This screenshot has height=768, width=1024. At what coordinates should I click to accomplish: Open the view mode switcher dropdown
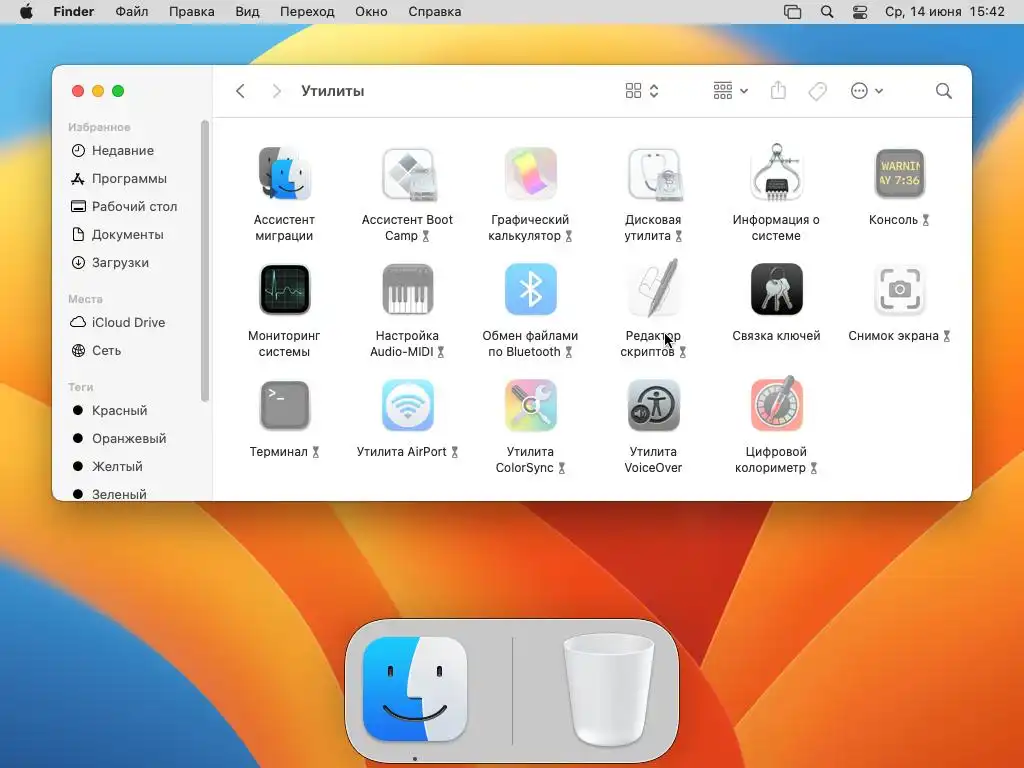pos(642,91)
